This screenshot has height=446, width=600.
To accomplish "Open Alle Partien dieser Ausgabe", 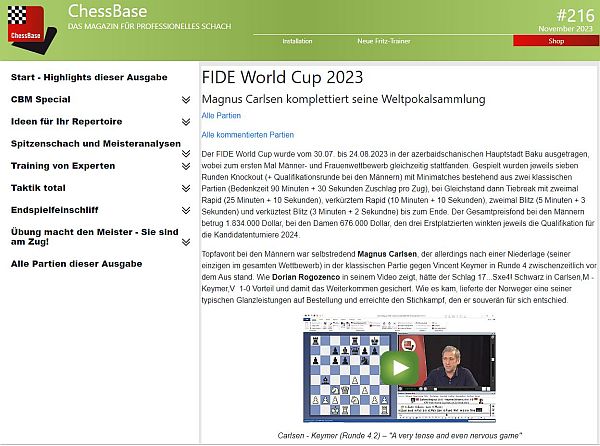I will 77,264.
